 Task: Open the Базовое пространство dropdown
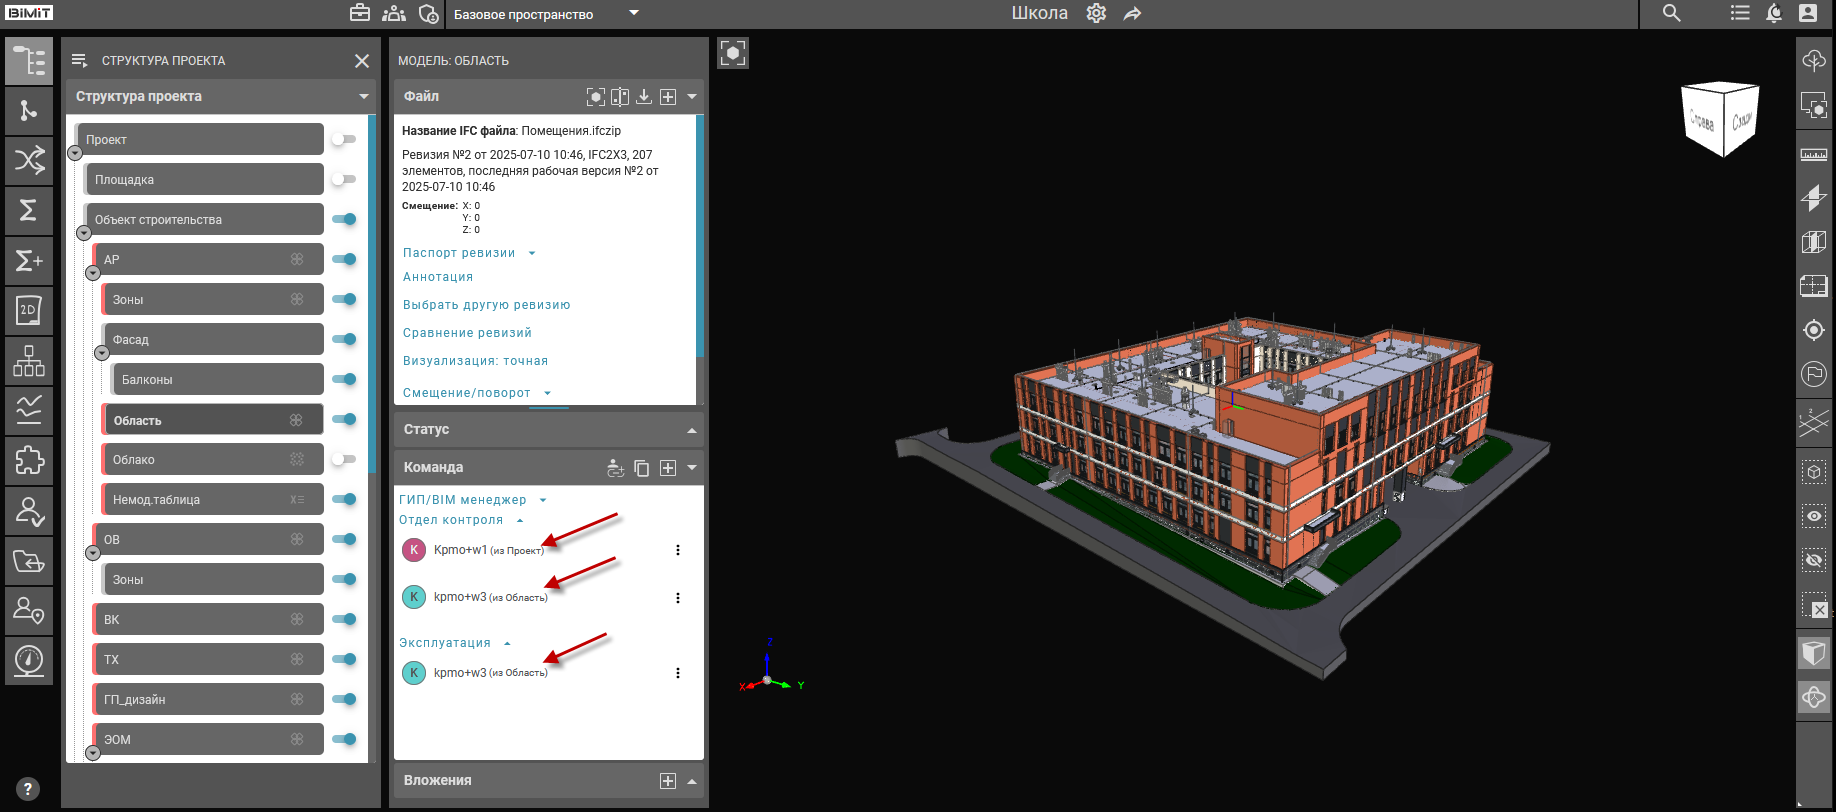[541, 14]
